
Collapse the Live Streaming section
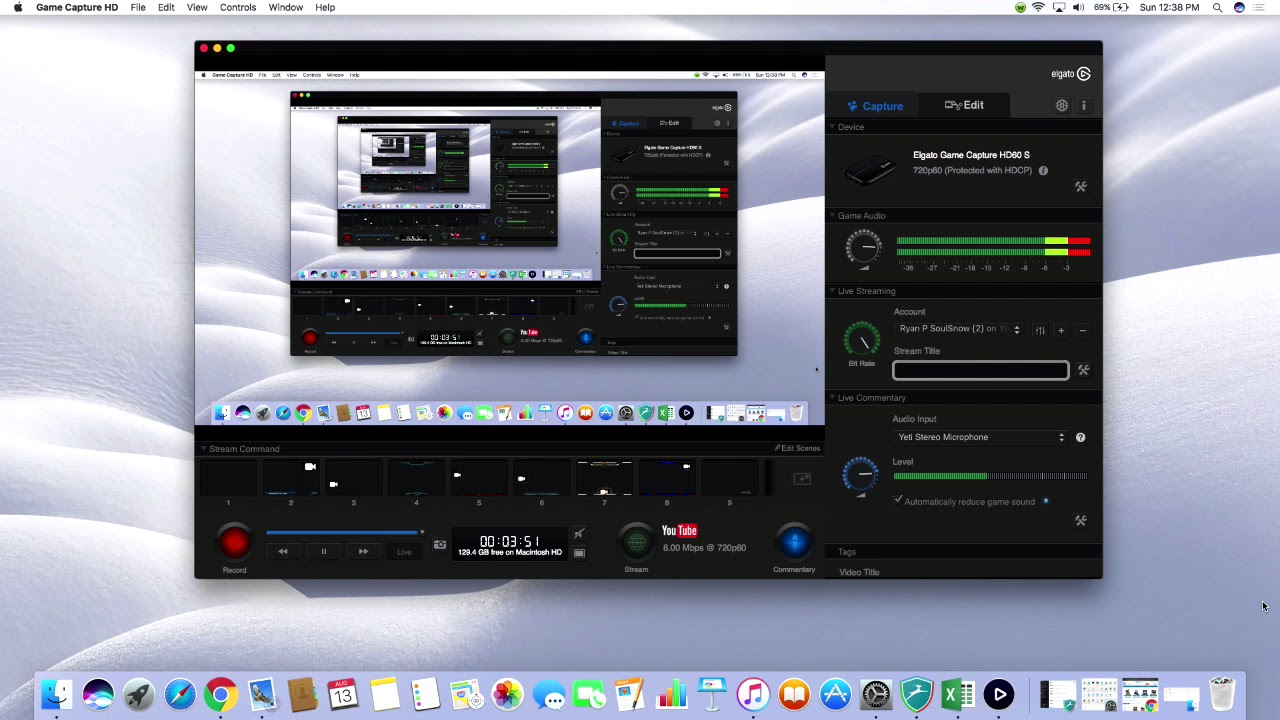pyautogui.click(x=832, y=291)
